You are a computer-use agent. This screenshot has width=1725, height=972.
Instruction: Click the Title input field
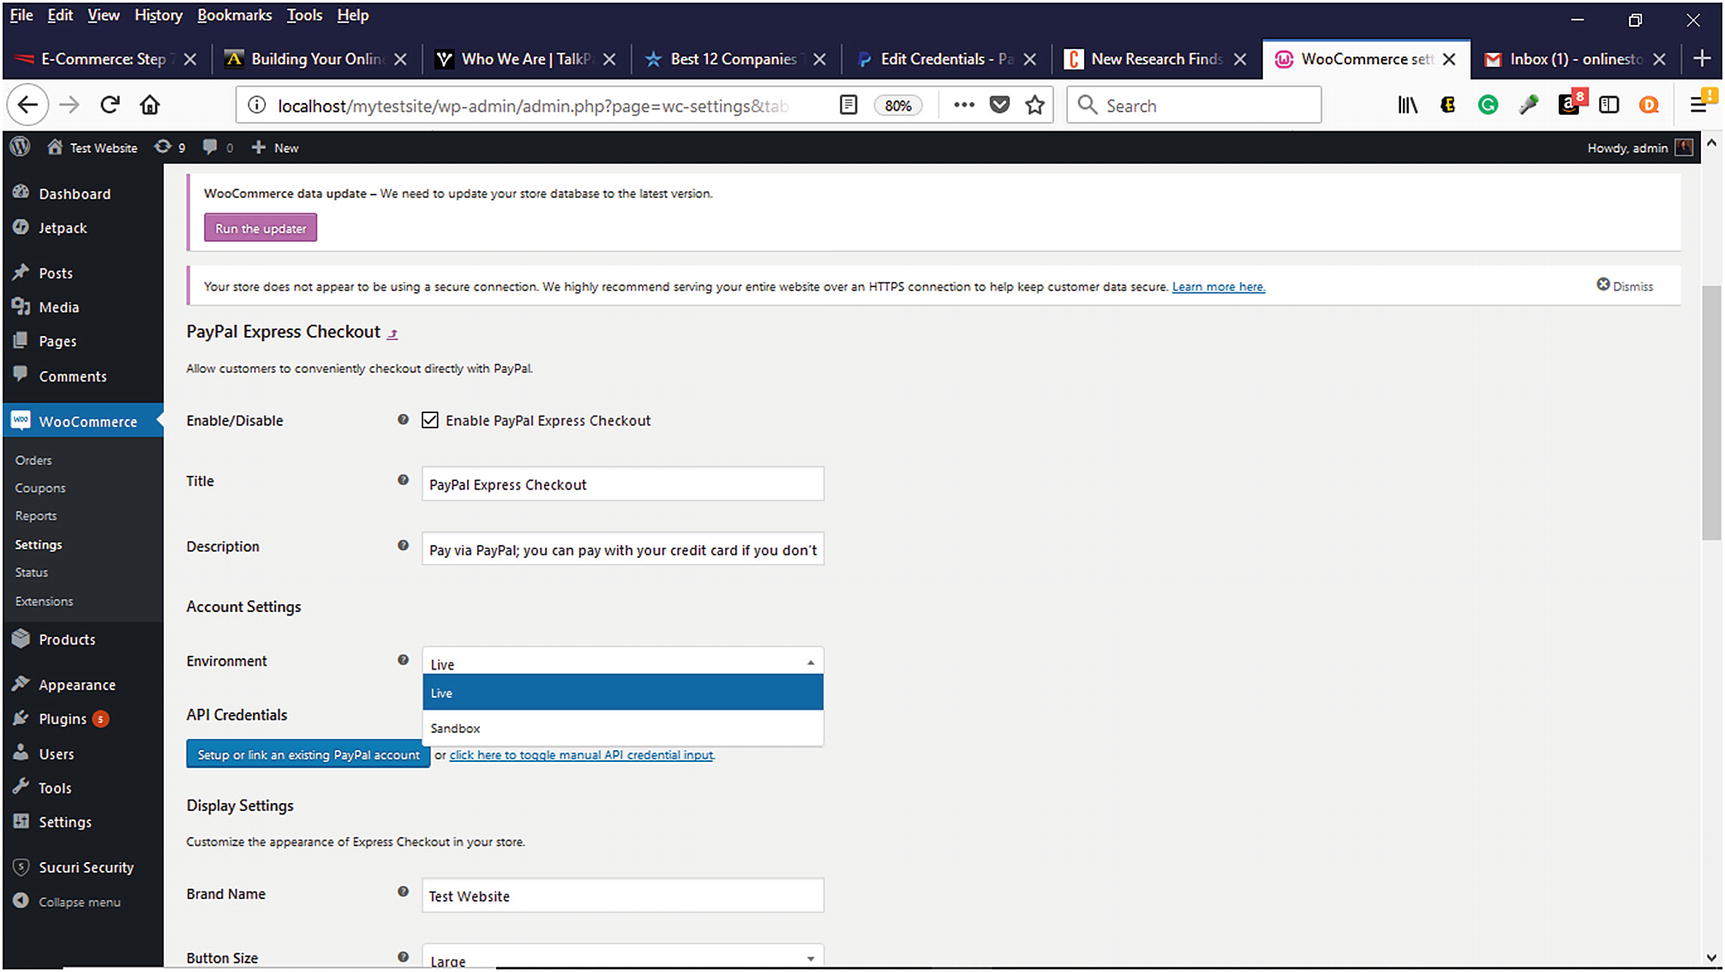click(623, 484)
